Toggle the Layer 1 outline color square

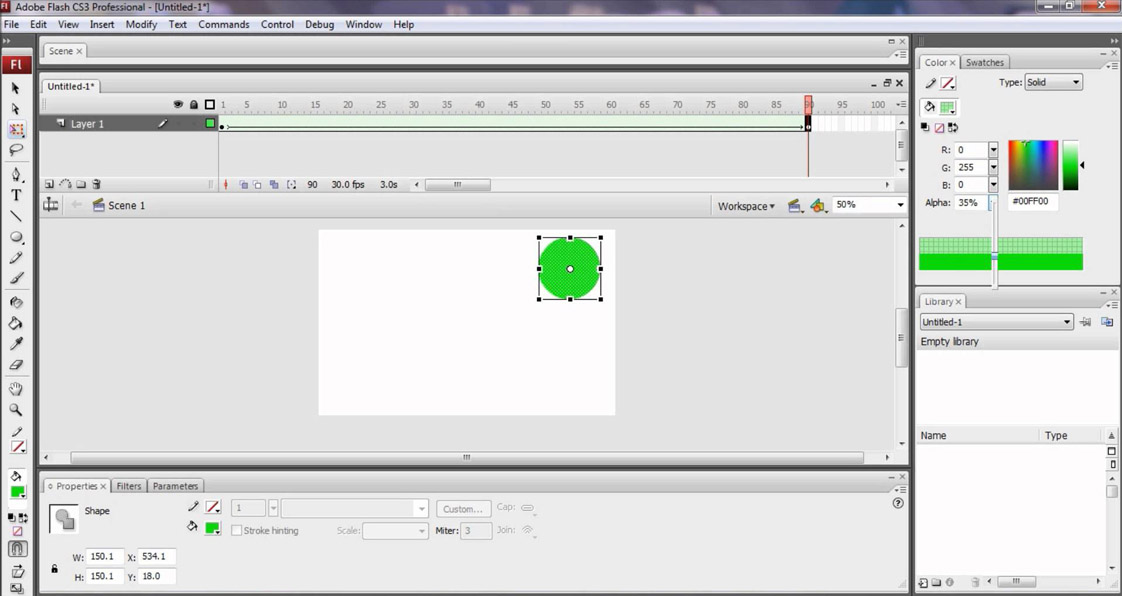(210, 123)
